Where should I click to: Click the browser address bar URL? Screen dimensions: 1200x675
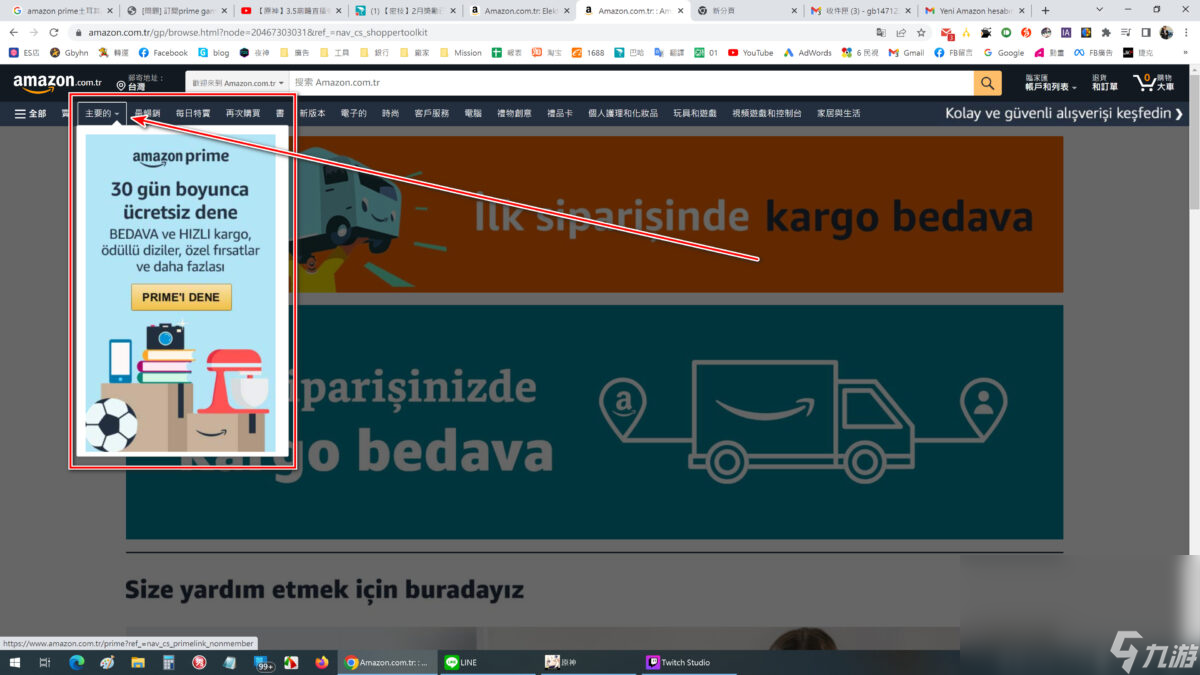(258, 32)
